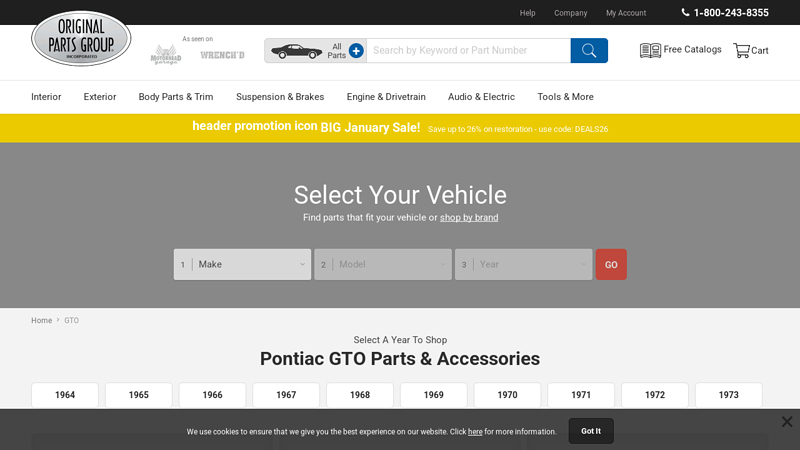Click the blue magnifier search button
Image resolution: width=800 pixels, height=450 pixels.
click(589, 51)
